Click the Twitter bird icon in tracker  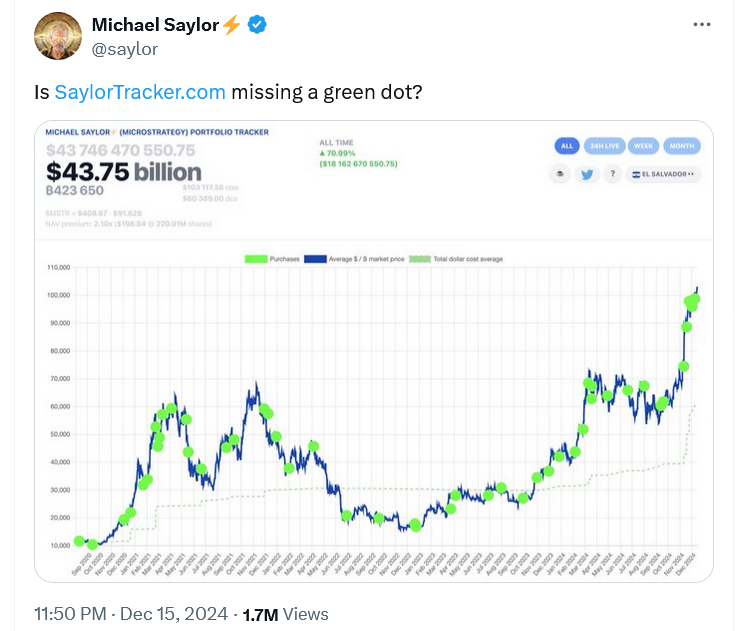[x=585, y=174]
